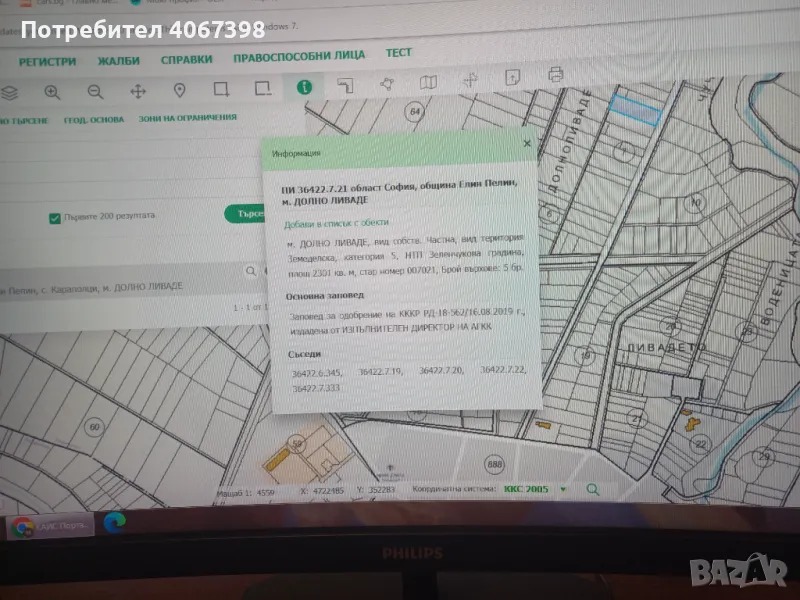Open the СПРАВКИ menu
The image size is (800, 600).
[186, 59]
